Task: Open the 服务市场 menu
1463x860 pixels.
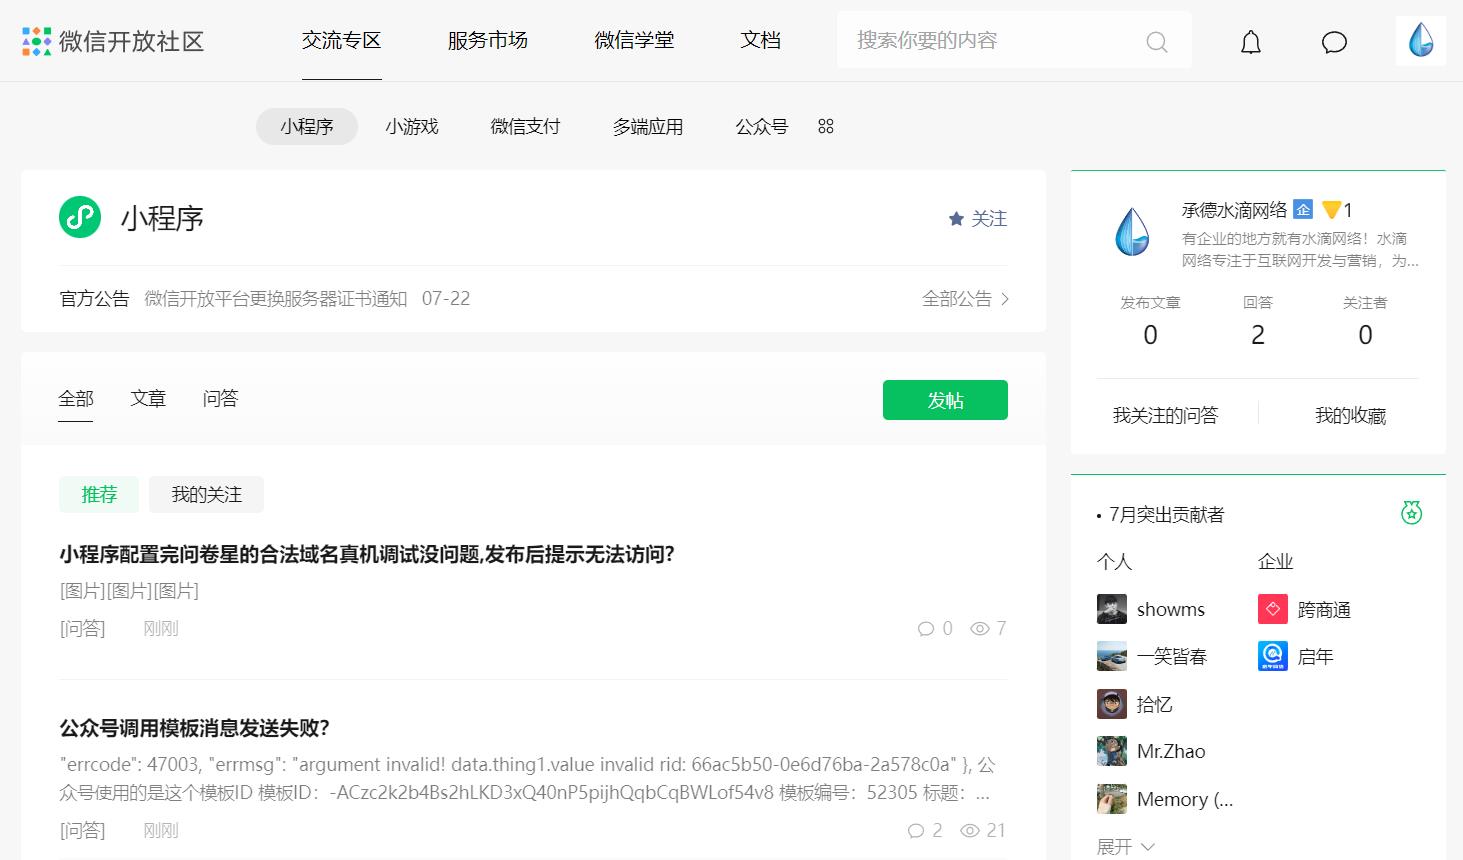Action: (x=488, y=40)
